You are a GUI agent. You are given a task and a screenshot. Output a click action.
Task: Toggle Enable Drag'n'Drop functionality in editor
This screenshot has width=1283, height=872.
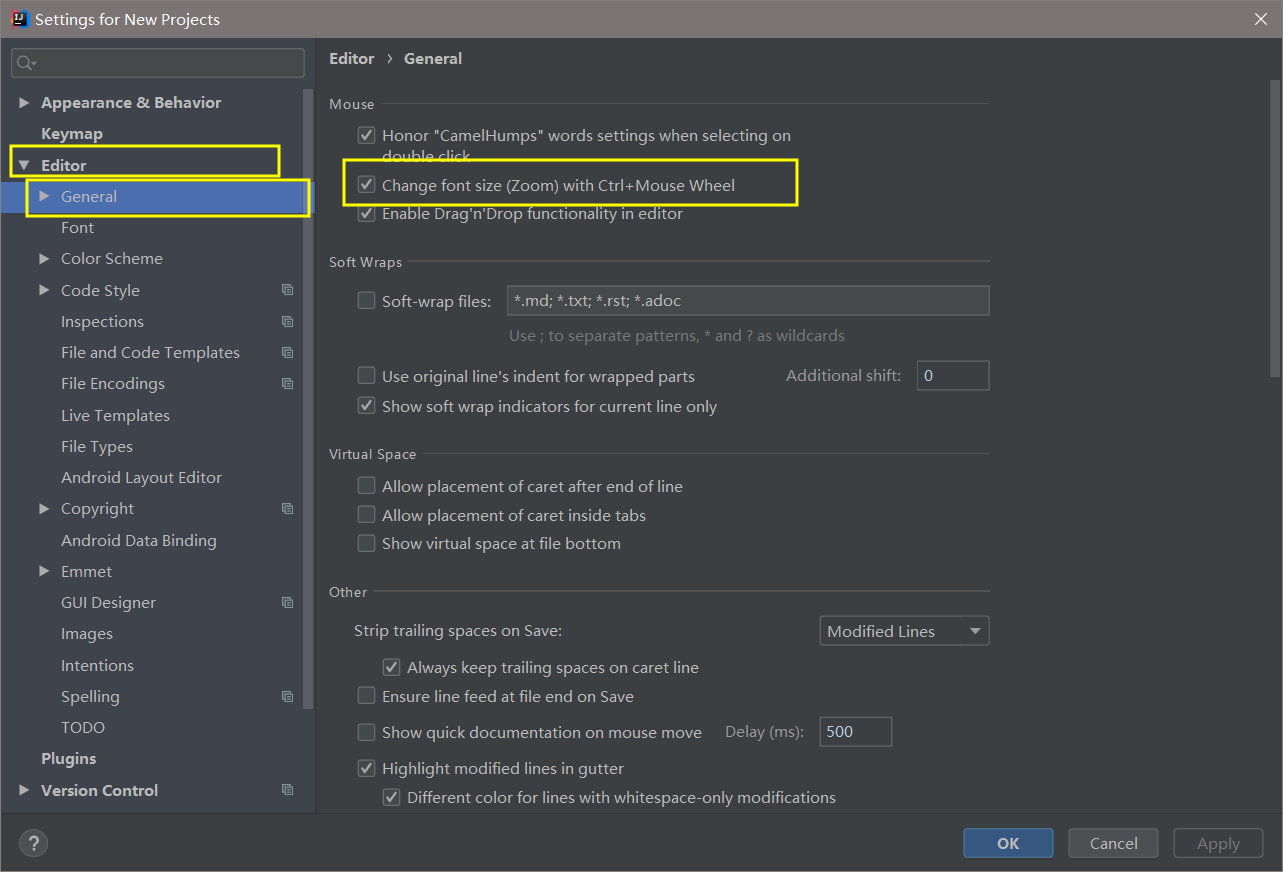[366, 213]
